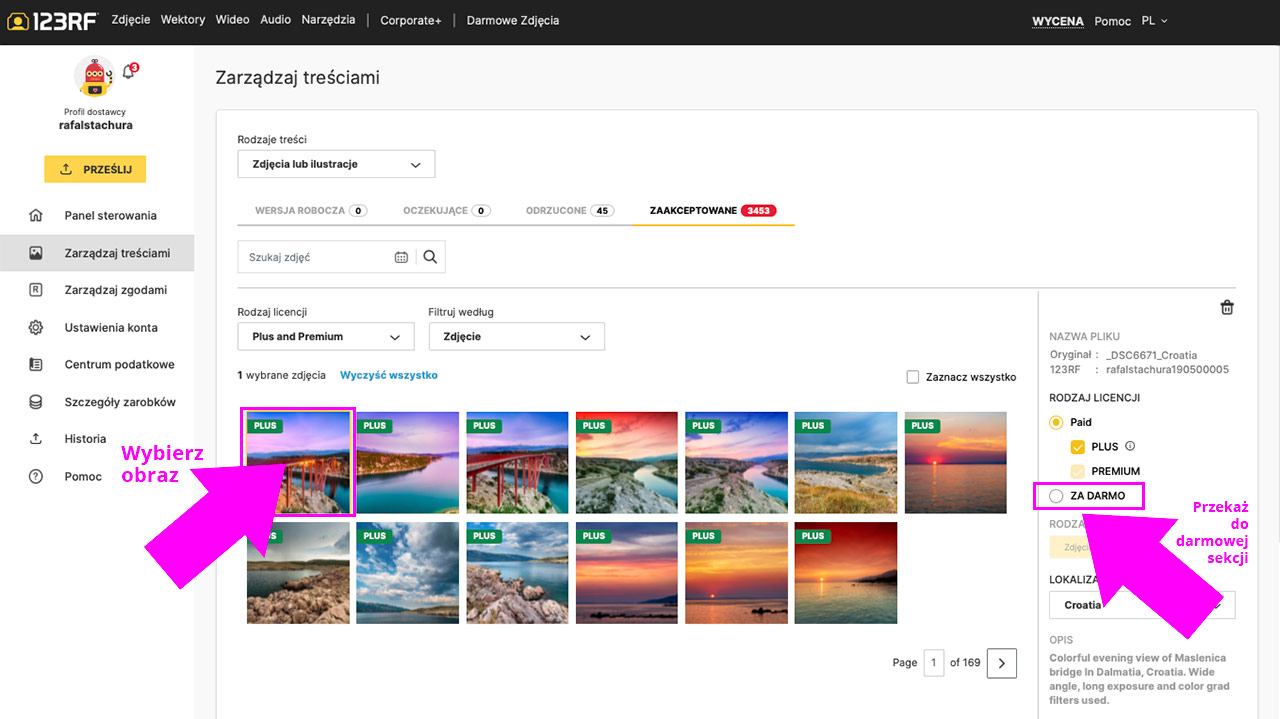Open the Filtruj według dropdown

click(516, 337)
